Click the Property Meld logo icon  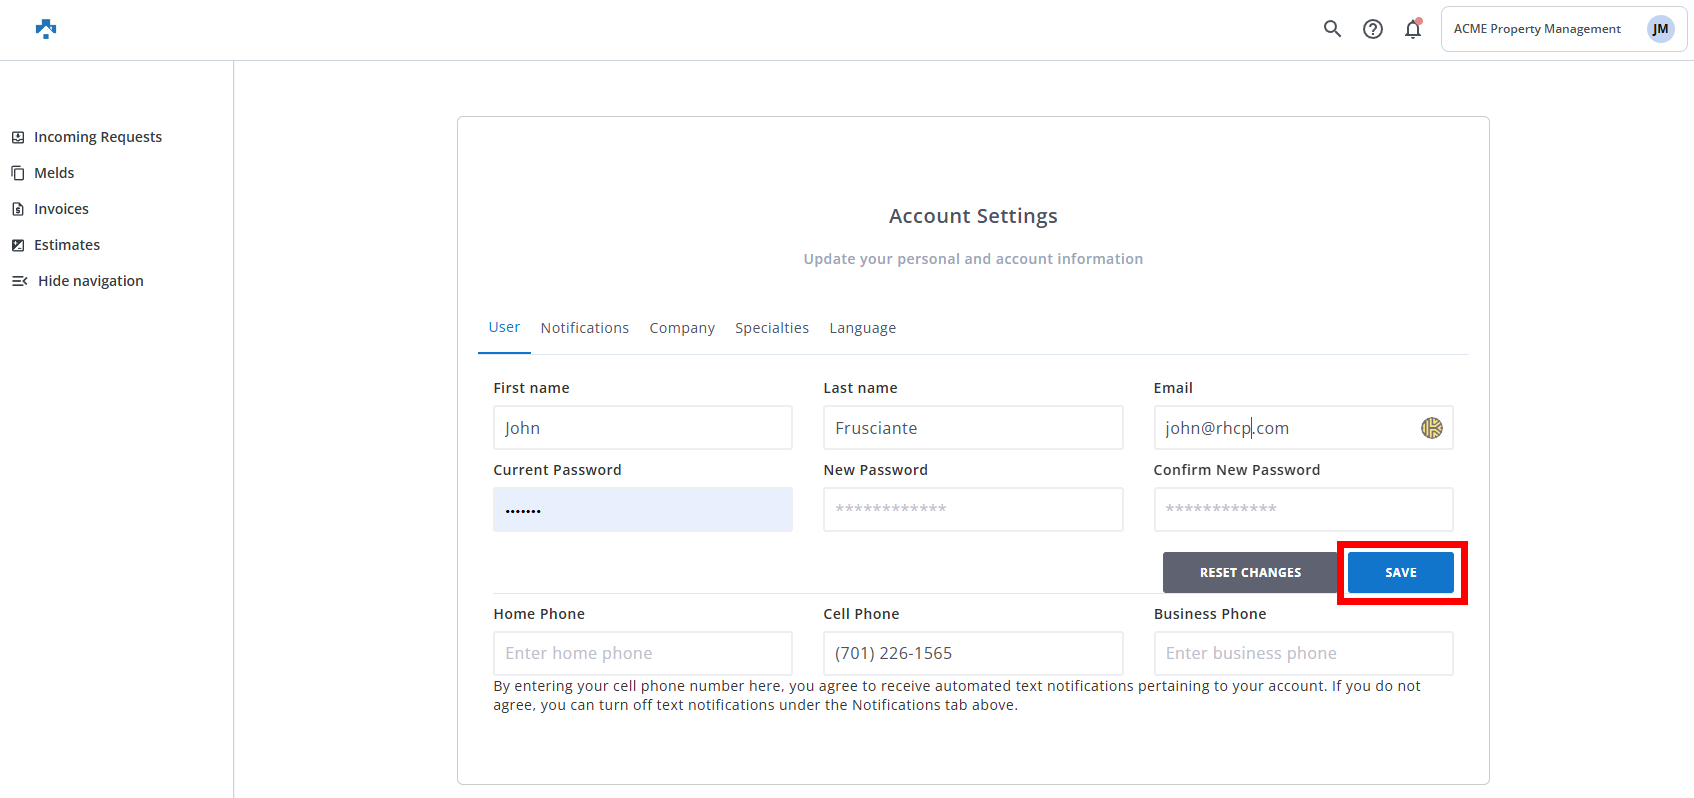coord(46,29)
